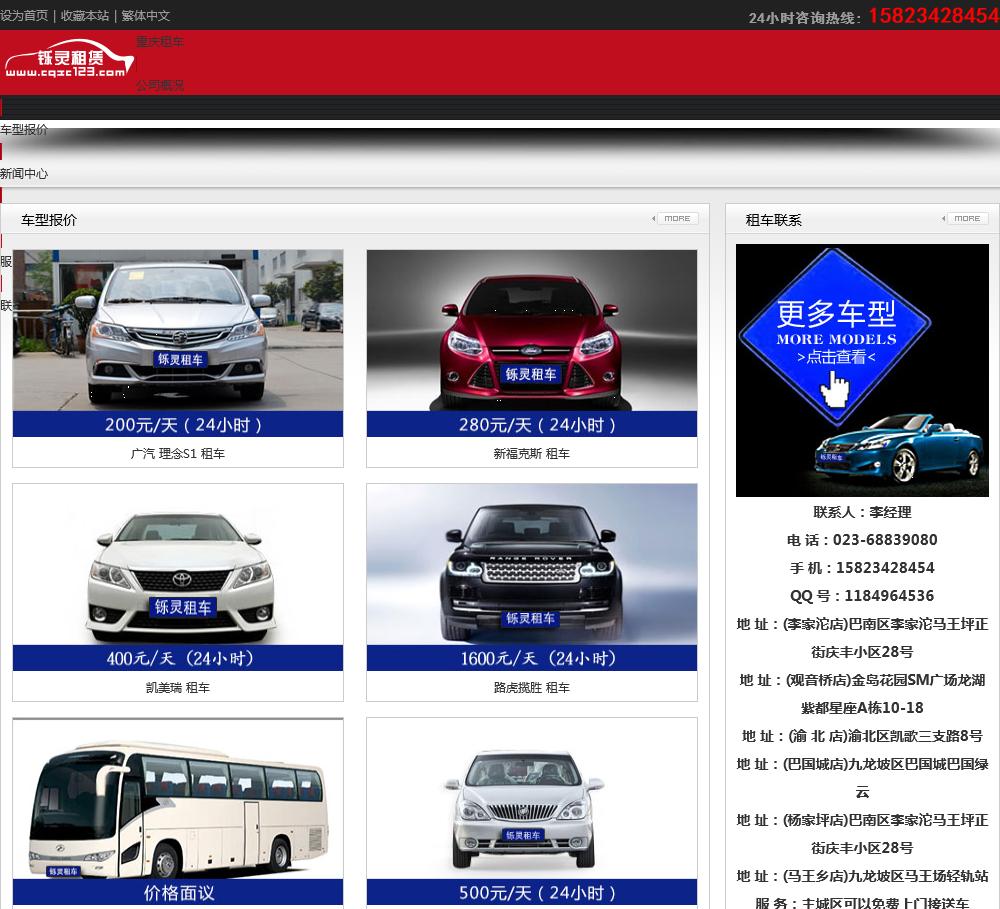Click the 280元/天 price banner
This screenshot has width=1000, height=909.
(532, 424)
